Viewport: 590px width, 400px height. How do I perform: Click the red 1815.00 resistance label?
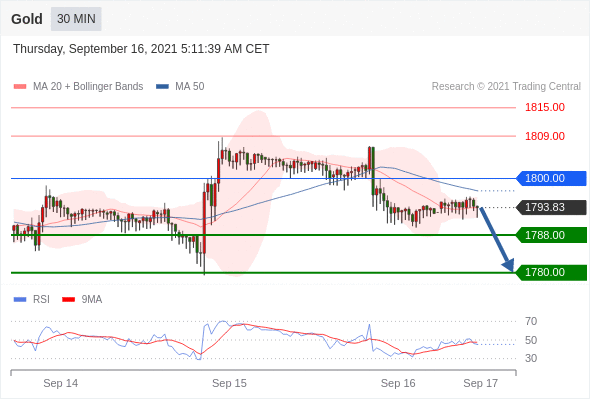click(x=545, y=107)
